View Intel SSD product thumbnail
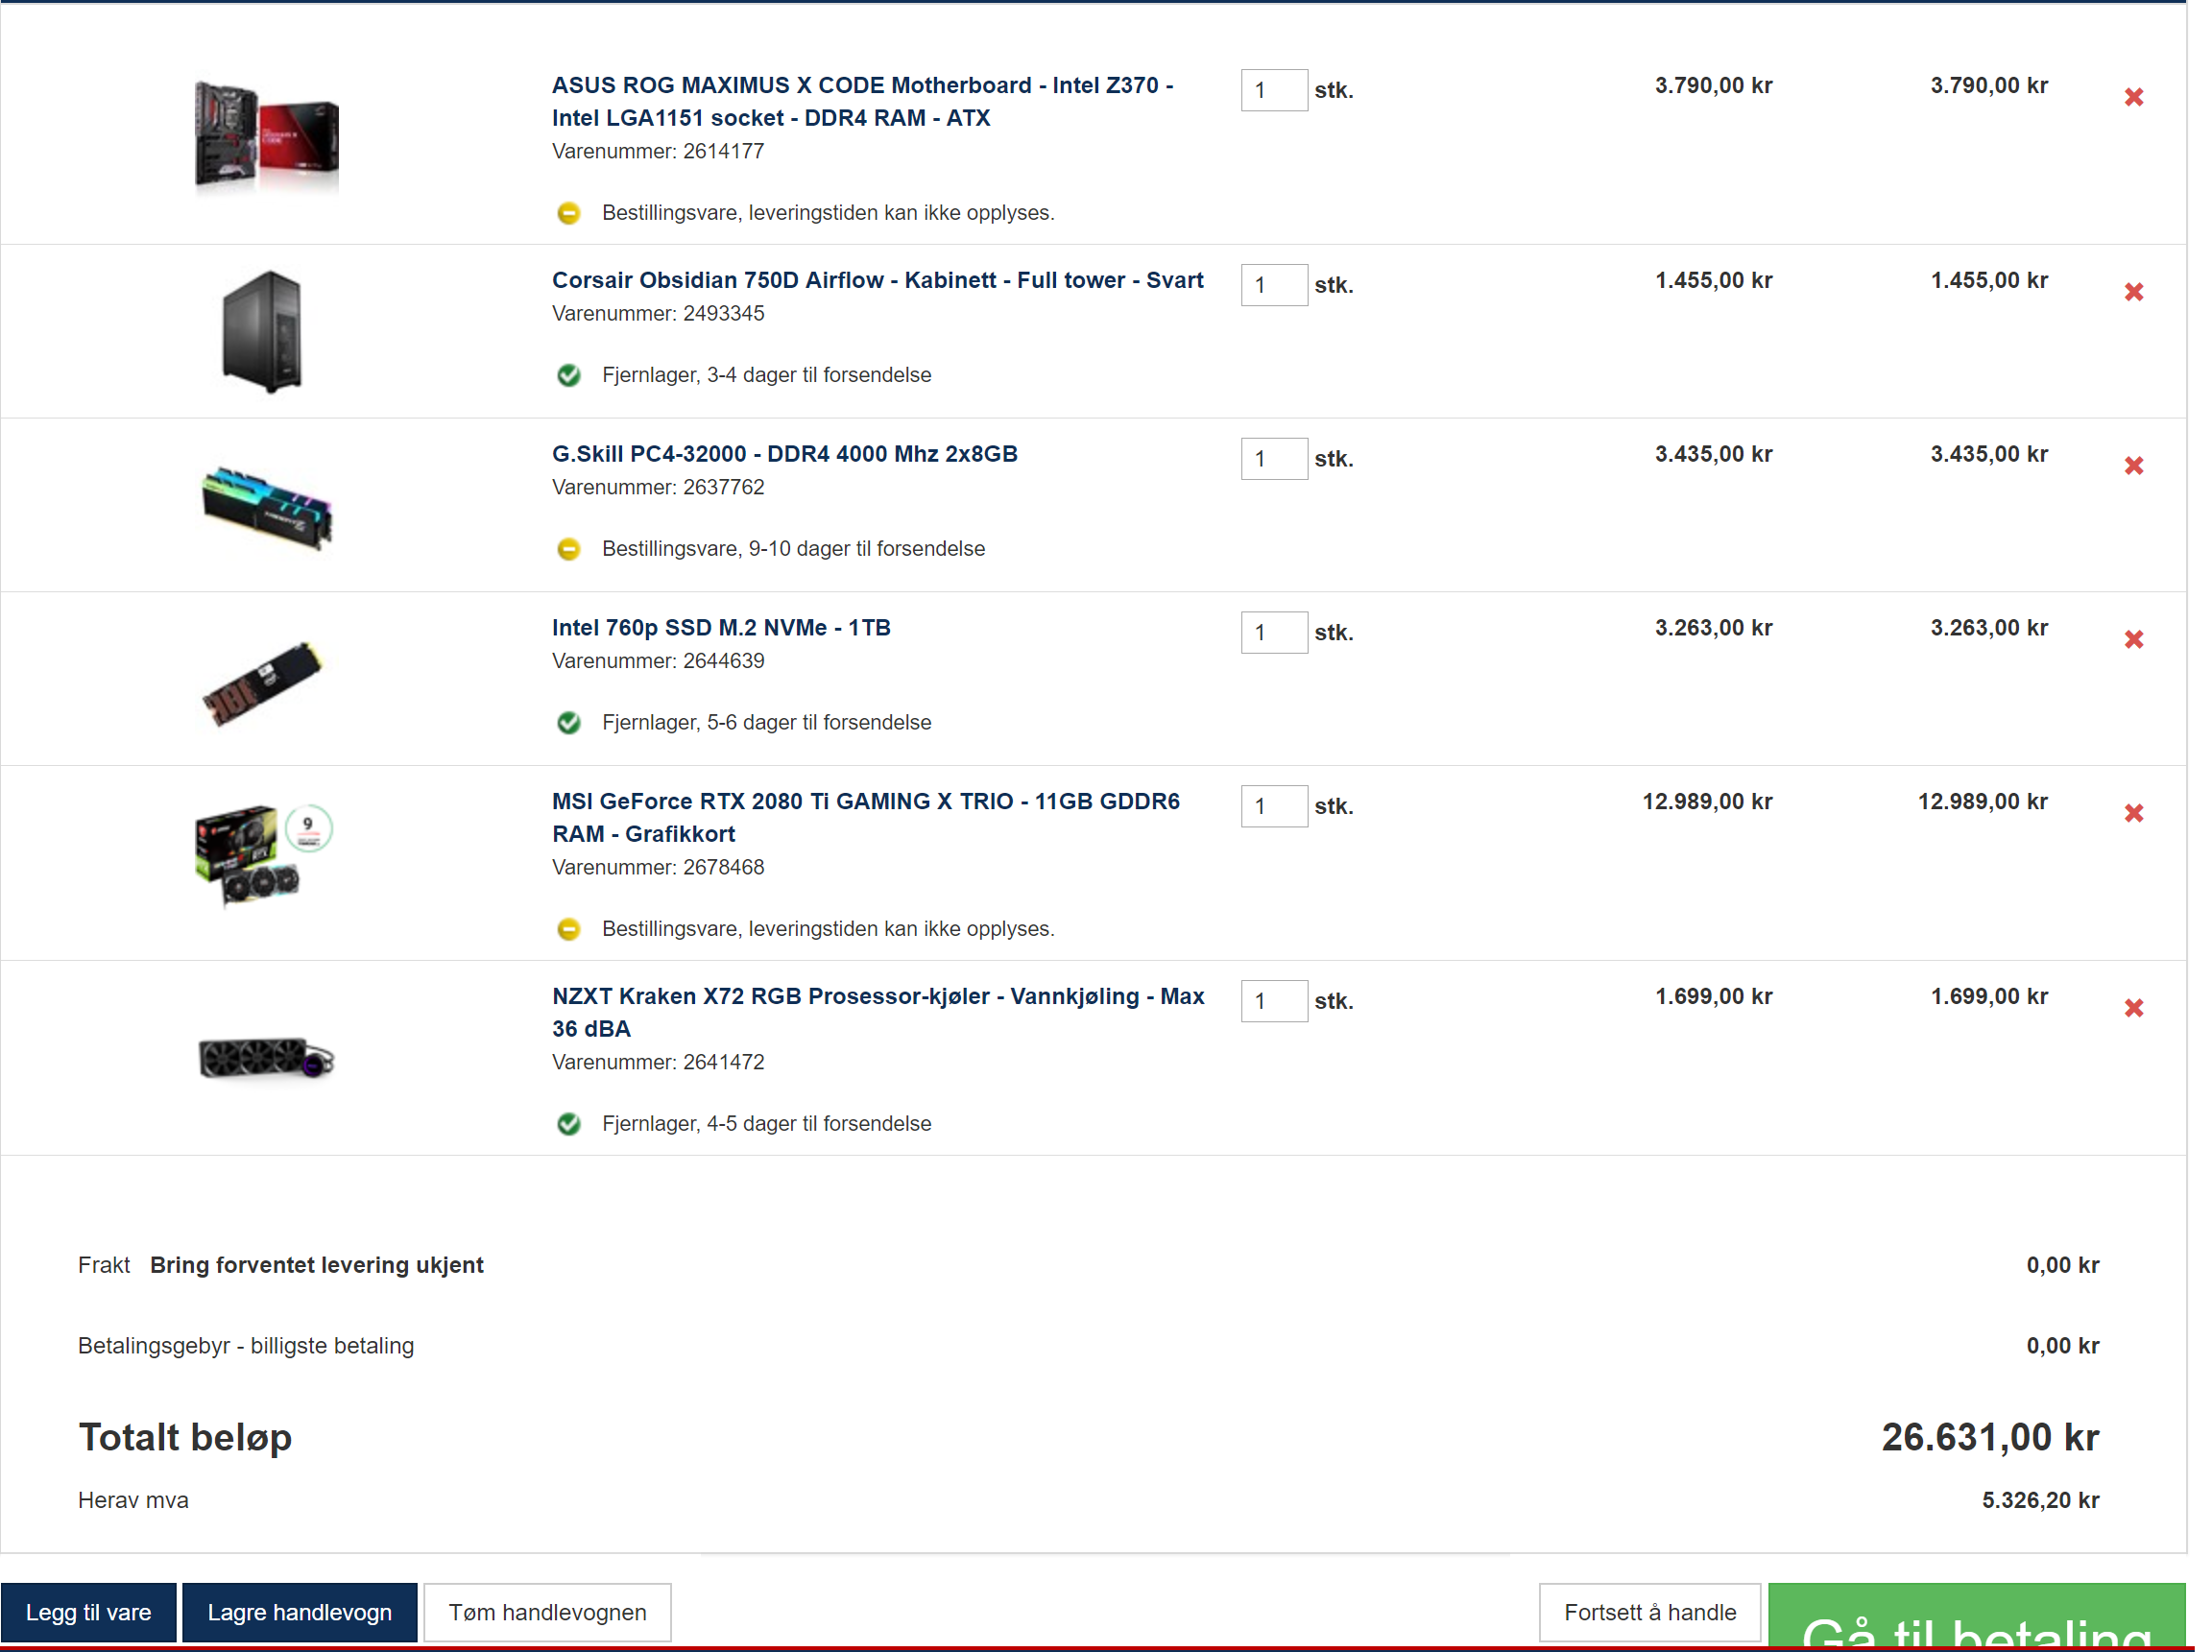Screen dimensions: 2212x1652 [x=262, y=684]
